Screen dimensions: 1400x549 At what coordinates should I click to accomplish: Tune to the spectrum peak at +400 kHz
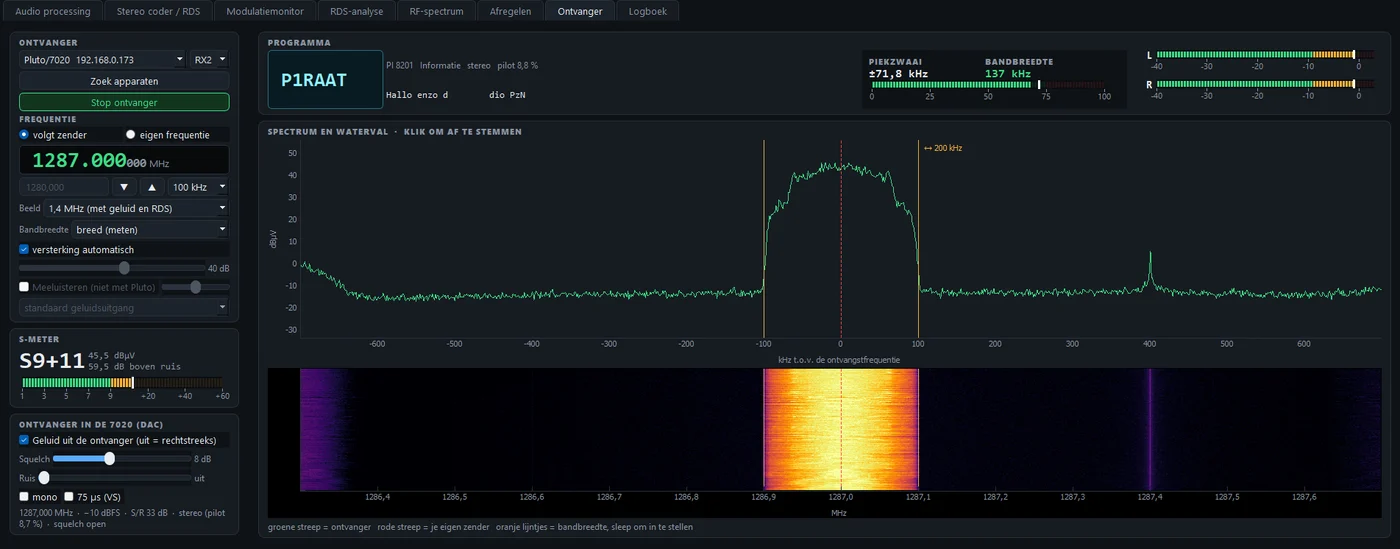pos(1150,270)
